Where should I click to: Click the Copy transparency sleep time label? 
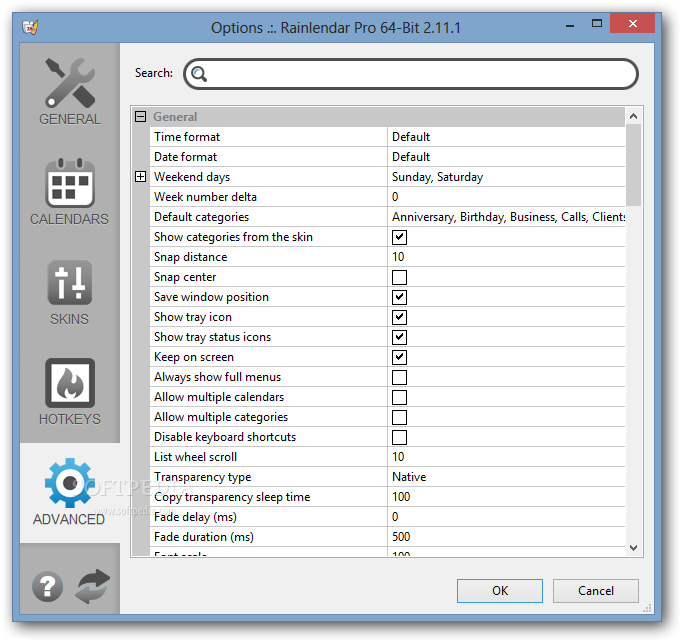[x=232, y=497]
